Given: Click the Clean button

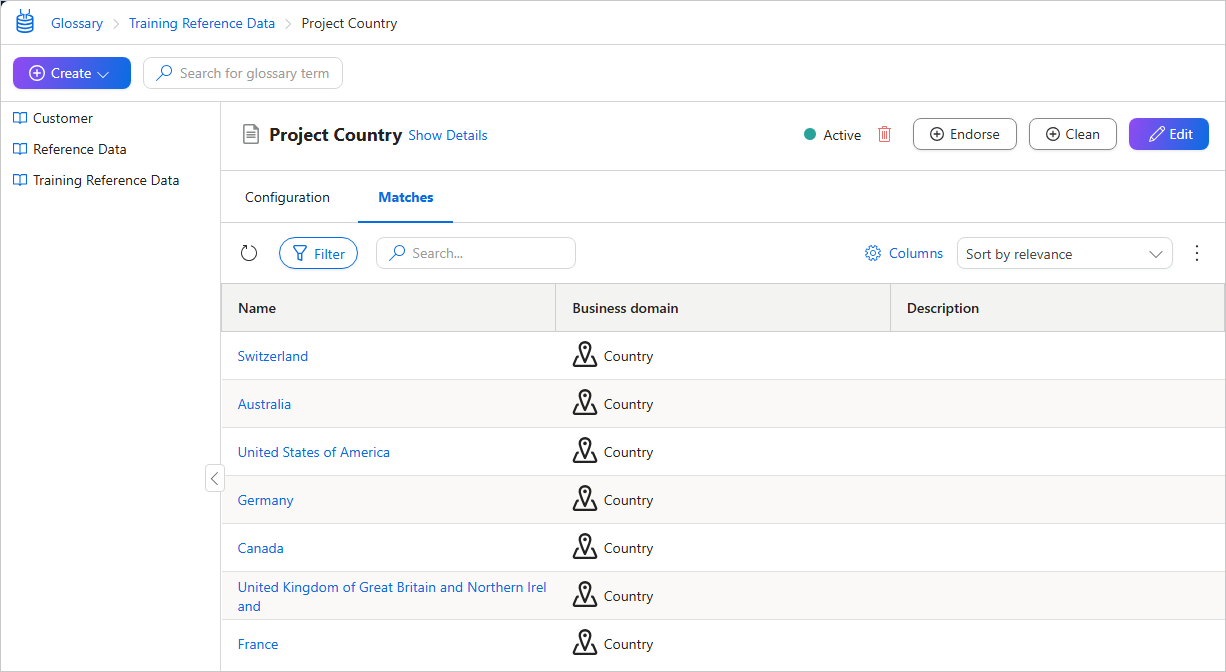Looking at the screenshot, I should point(1073,134).
